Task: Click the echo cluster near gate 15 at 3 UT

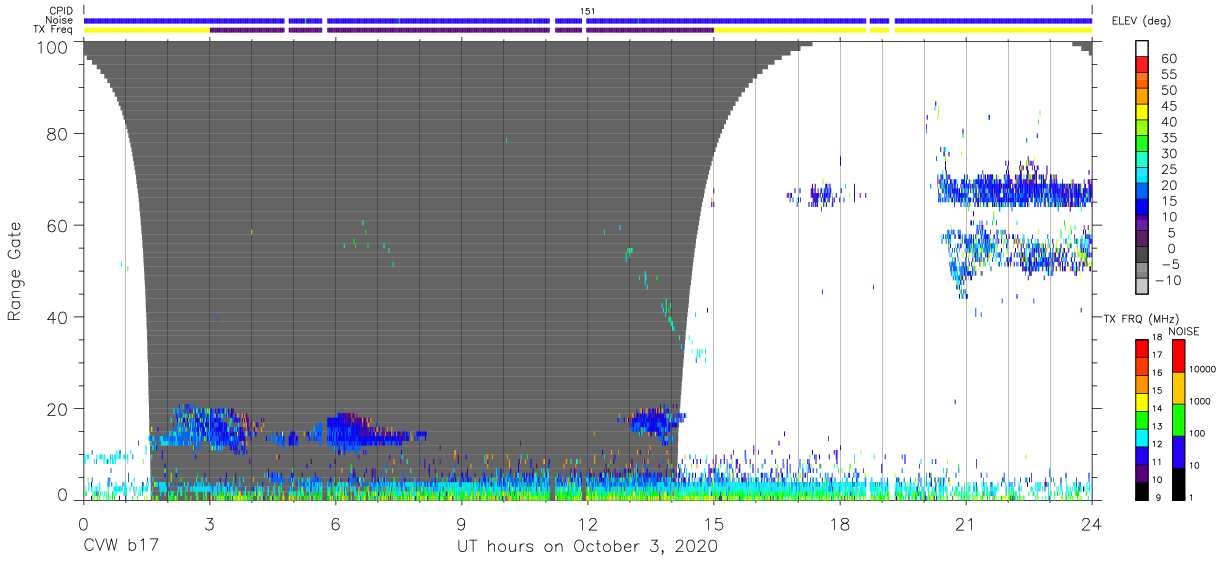Action: click(207, 428)
